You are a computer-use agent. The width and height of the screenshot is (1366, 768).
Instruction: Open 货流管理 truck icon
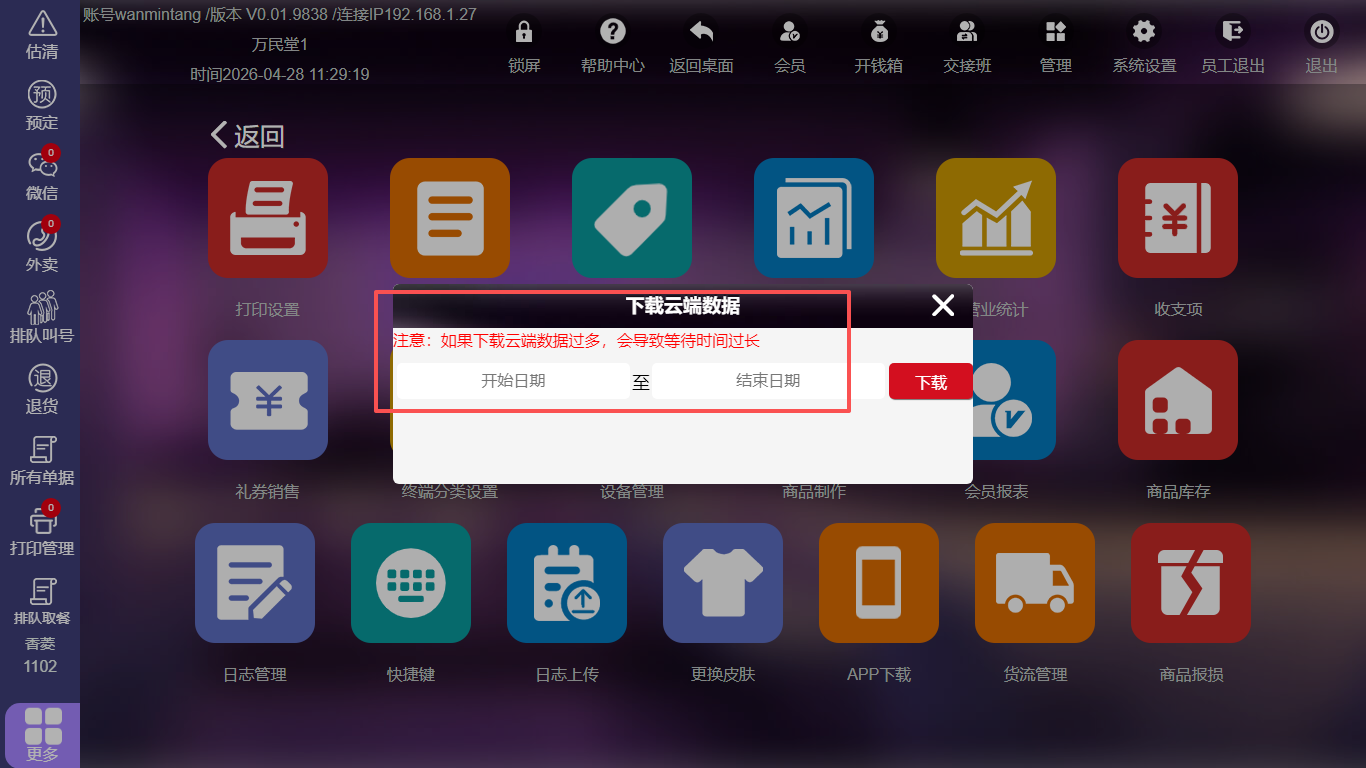click(x=1035, y=583)
